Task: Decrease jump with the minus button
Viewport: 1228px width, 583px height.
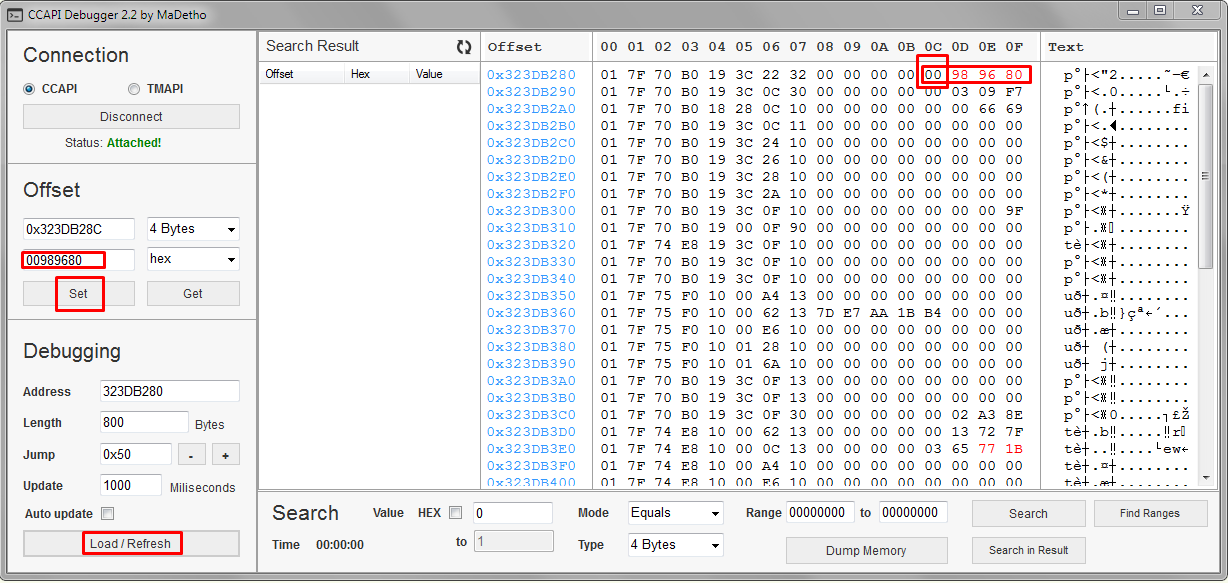Action: pos(192,455)
